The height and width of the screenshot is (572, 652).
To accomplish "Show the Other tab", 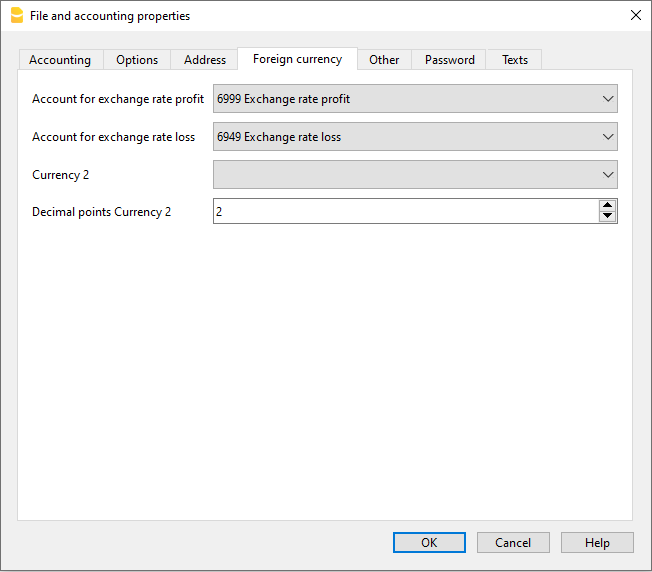I will click(x=384, y=60).
